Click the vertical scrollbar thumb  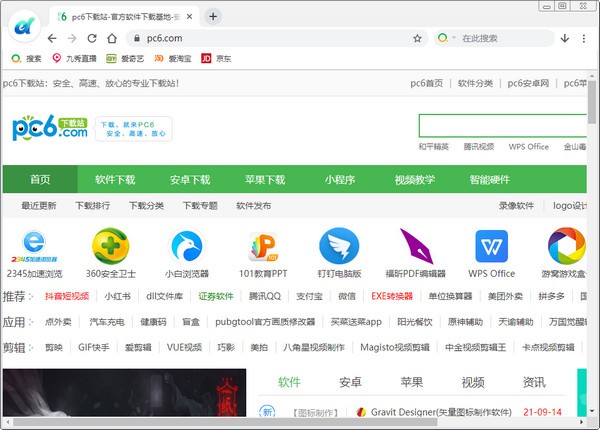point(592,102)
